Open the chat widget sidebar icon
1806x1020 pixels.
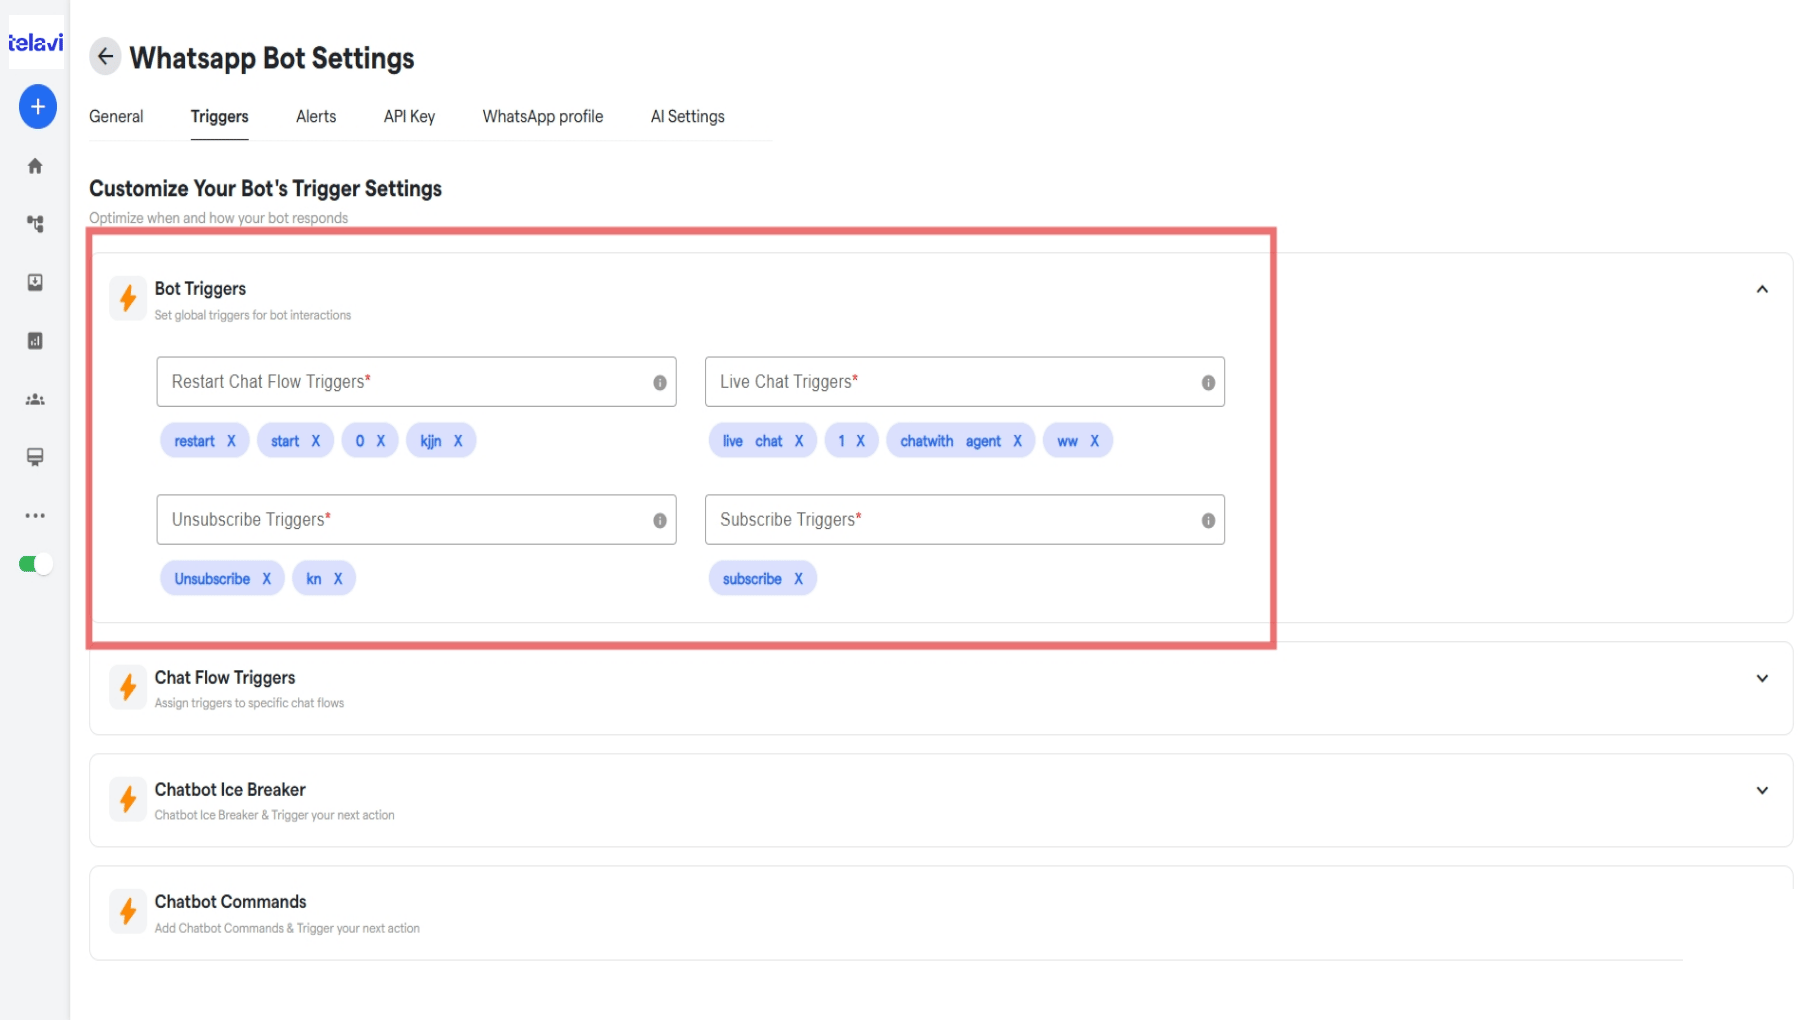click(35, 457)
